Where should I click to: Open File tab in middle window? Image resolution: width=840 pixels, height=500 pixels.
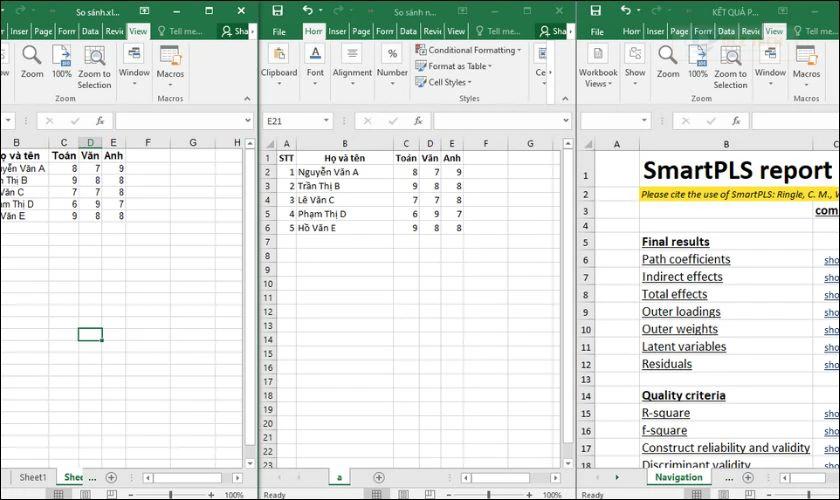tap(279, 31)
